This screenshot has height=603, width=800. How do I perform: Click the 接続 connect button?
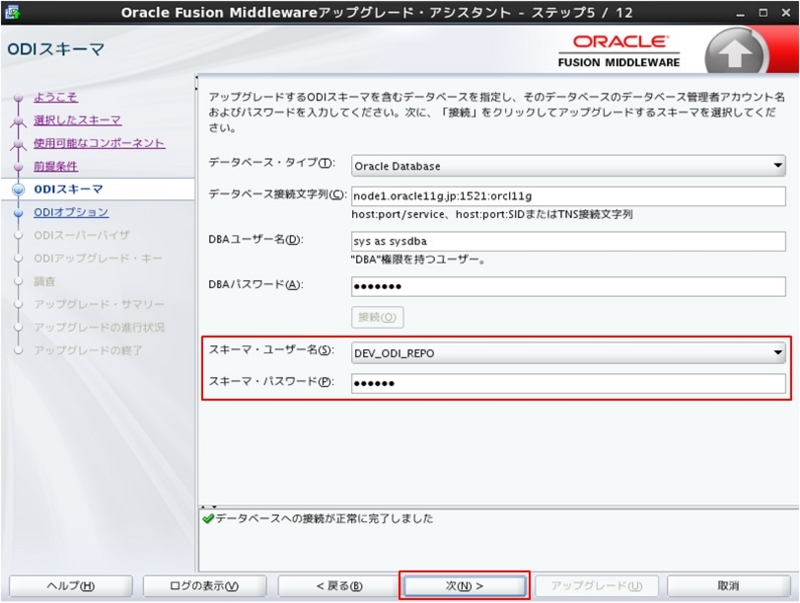tap(377, 317)
